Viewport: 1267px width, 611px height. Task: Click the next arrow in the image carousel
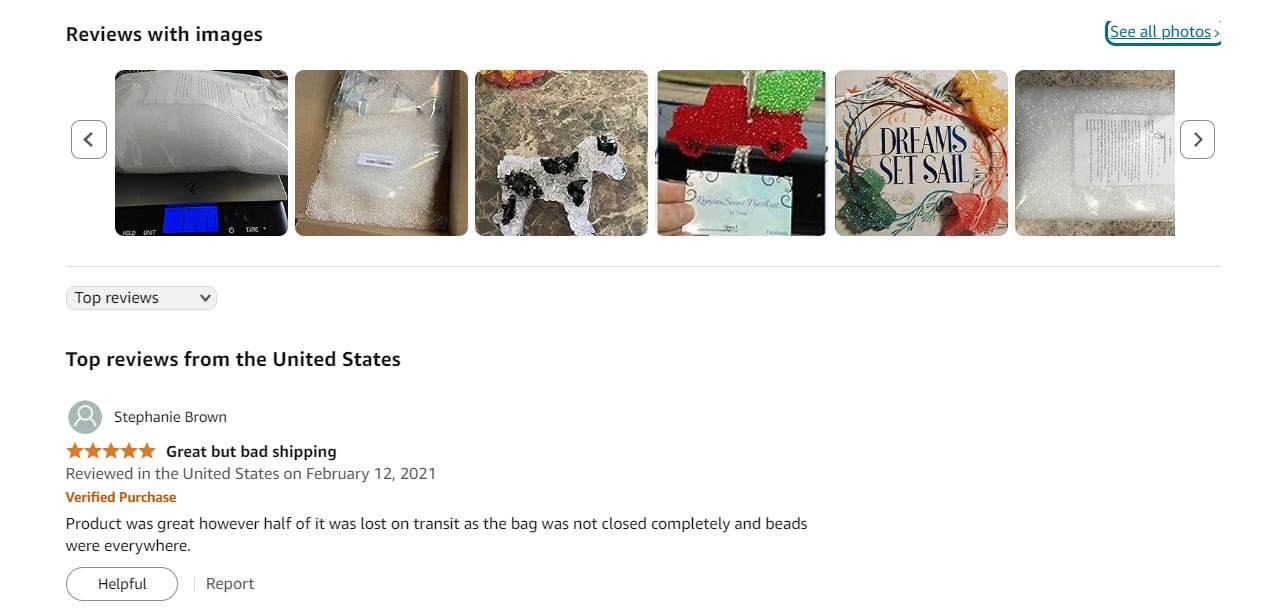tap(1197, 139)
